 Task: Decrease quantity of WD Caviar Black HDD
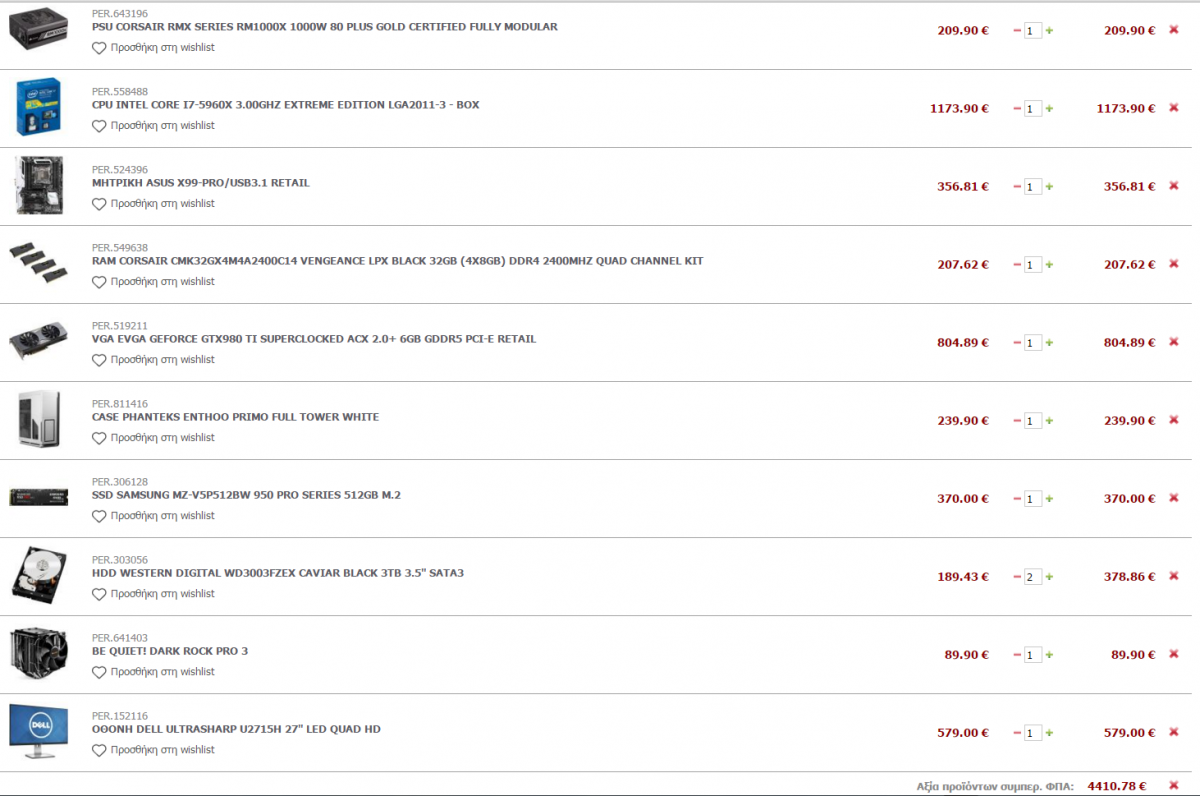point(1017,577)
